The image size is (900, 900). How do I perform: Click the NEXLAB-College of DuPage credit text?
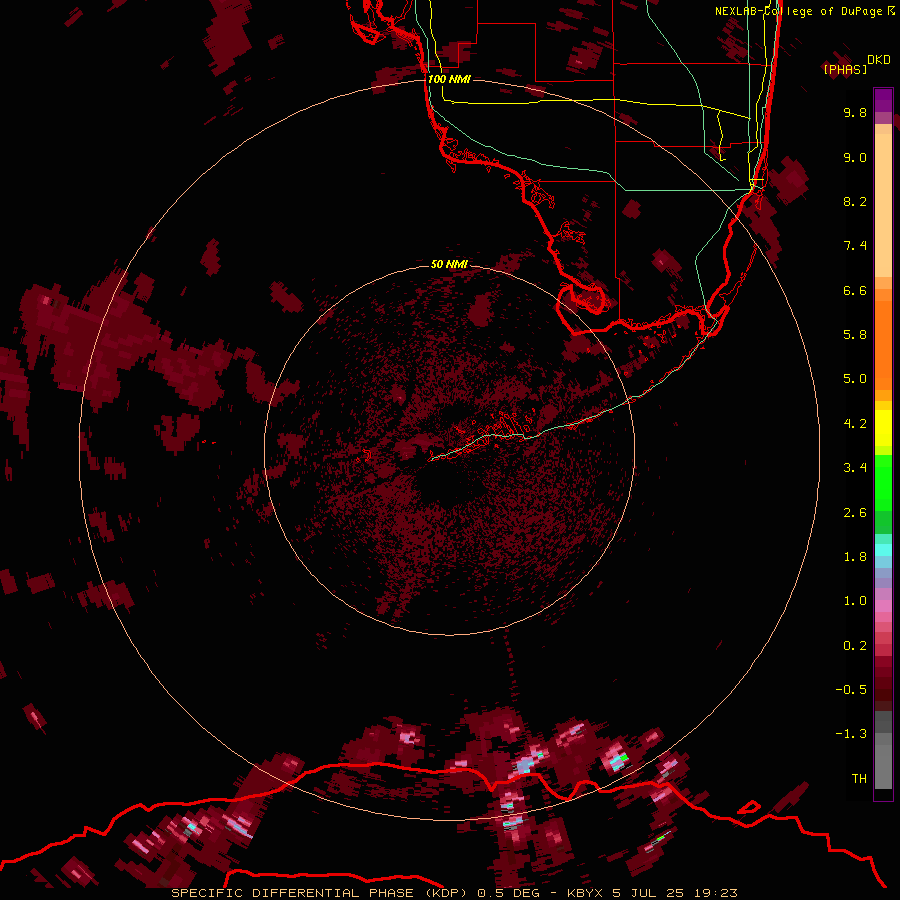coord(800,11)
